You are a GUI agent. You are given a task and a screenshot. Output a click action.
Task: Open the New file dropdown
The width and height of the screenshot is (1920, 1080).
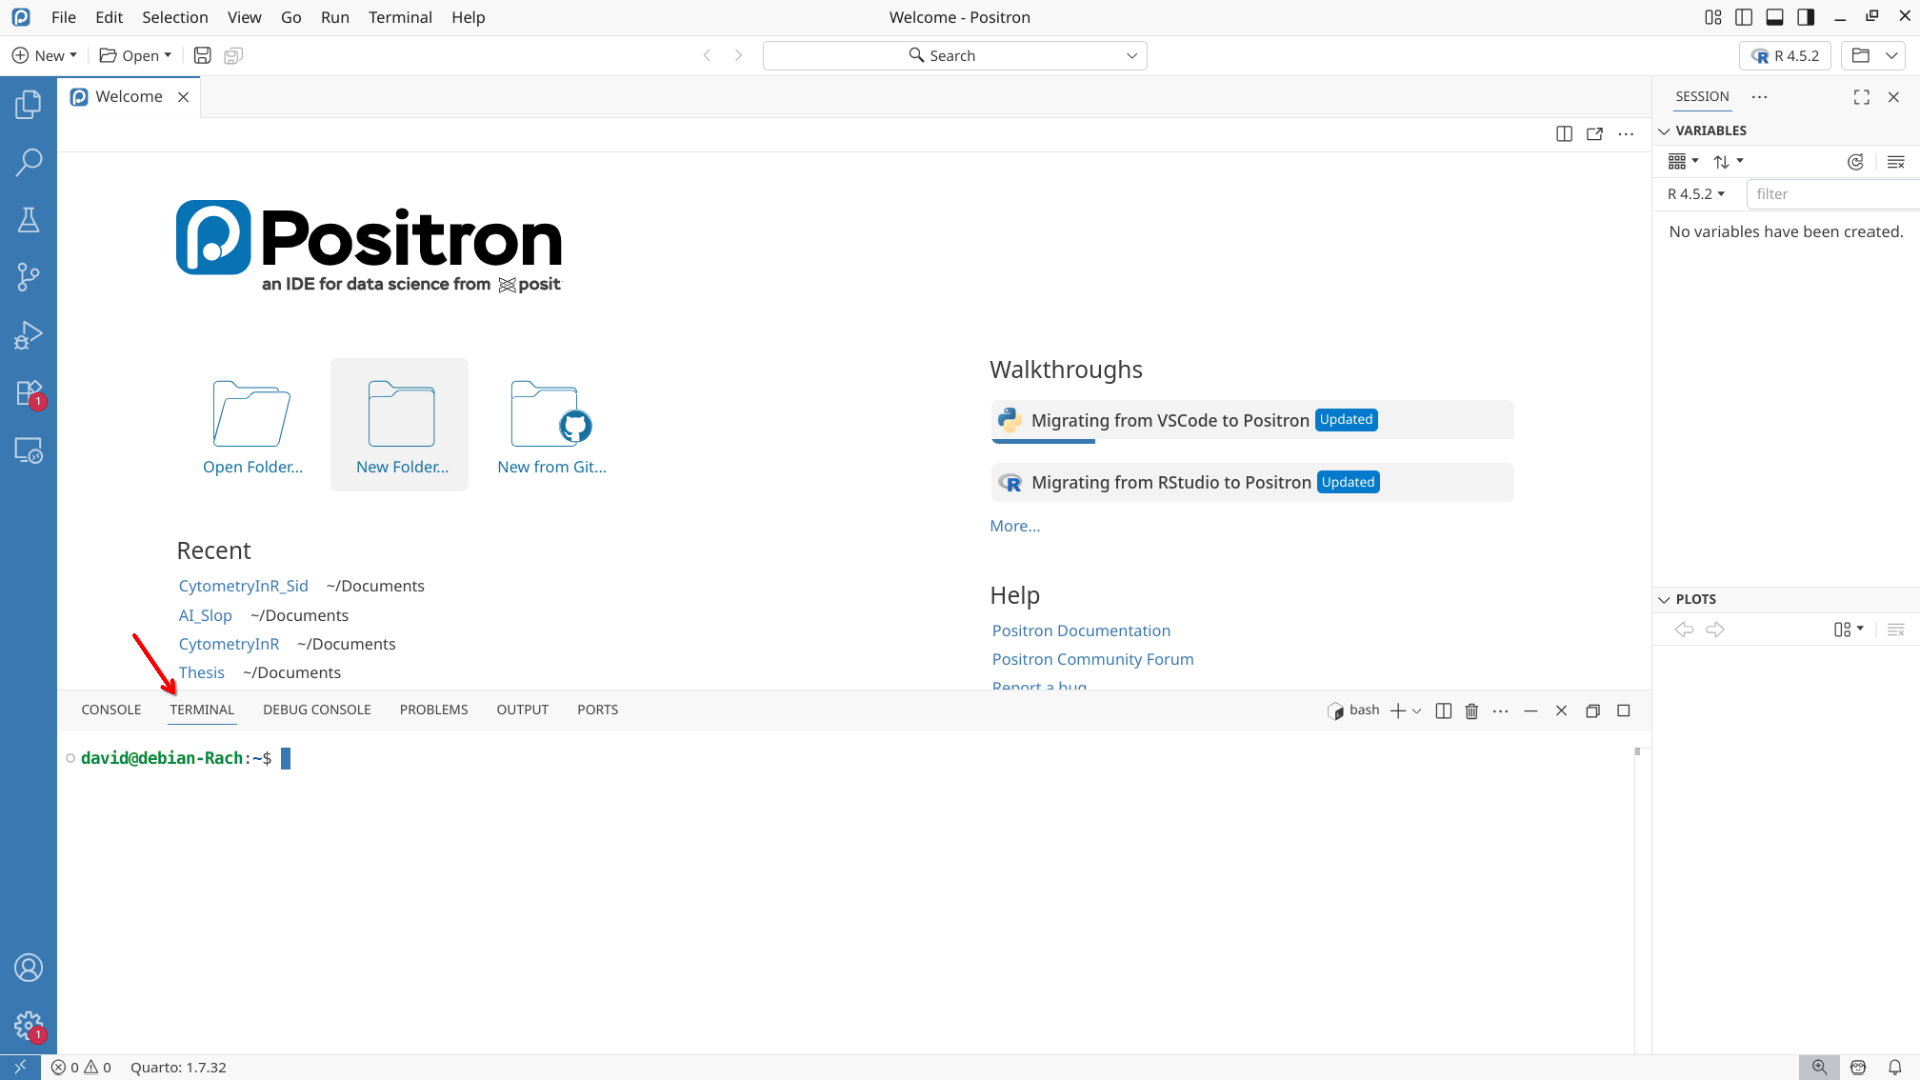click(45, 56)
